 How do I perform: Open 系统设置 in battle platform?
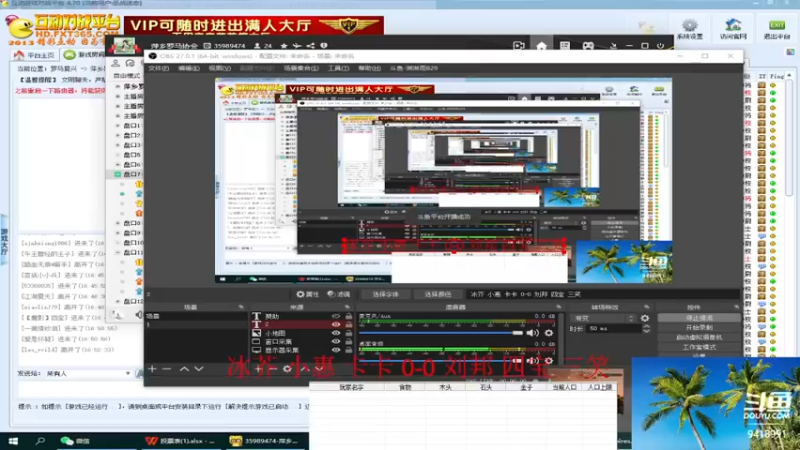[x=690, y=29]
